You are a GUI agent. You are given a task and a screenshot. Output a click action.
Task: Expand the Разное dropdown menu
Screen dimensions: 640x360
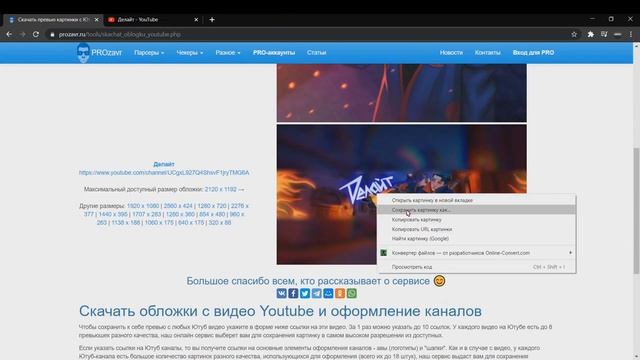[x=228, y=53]
